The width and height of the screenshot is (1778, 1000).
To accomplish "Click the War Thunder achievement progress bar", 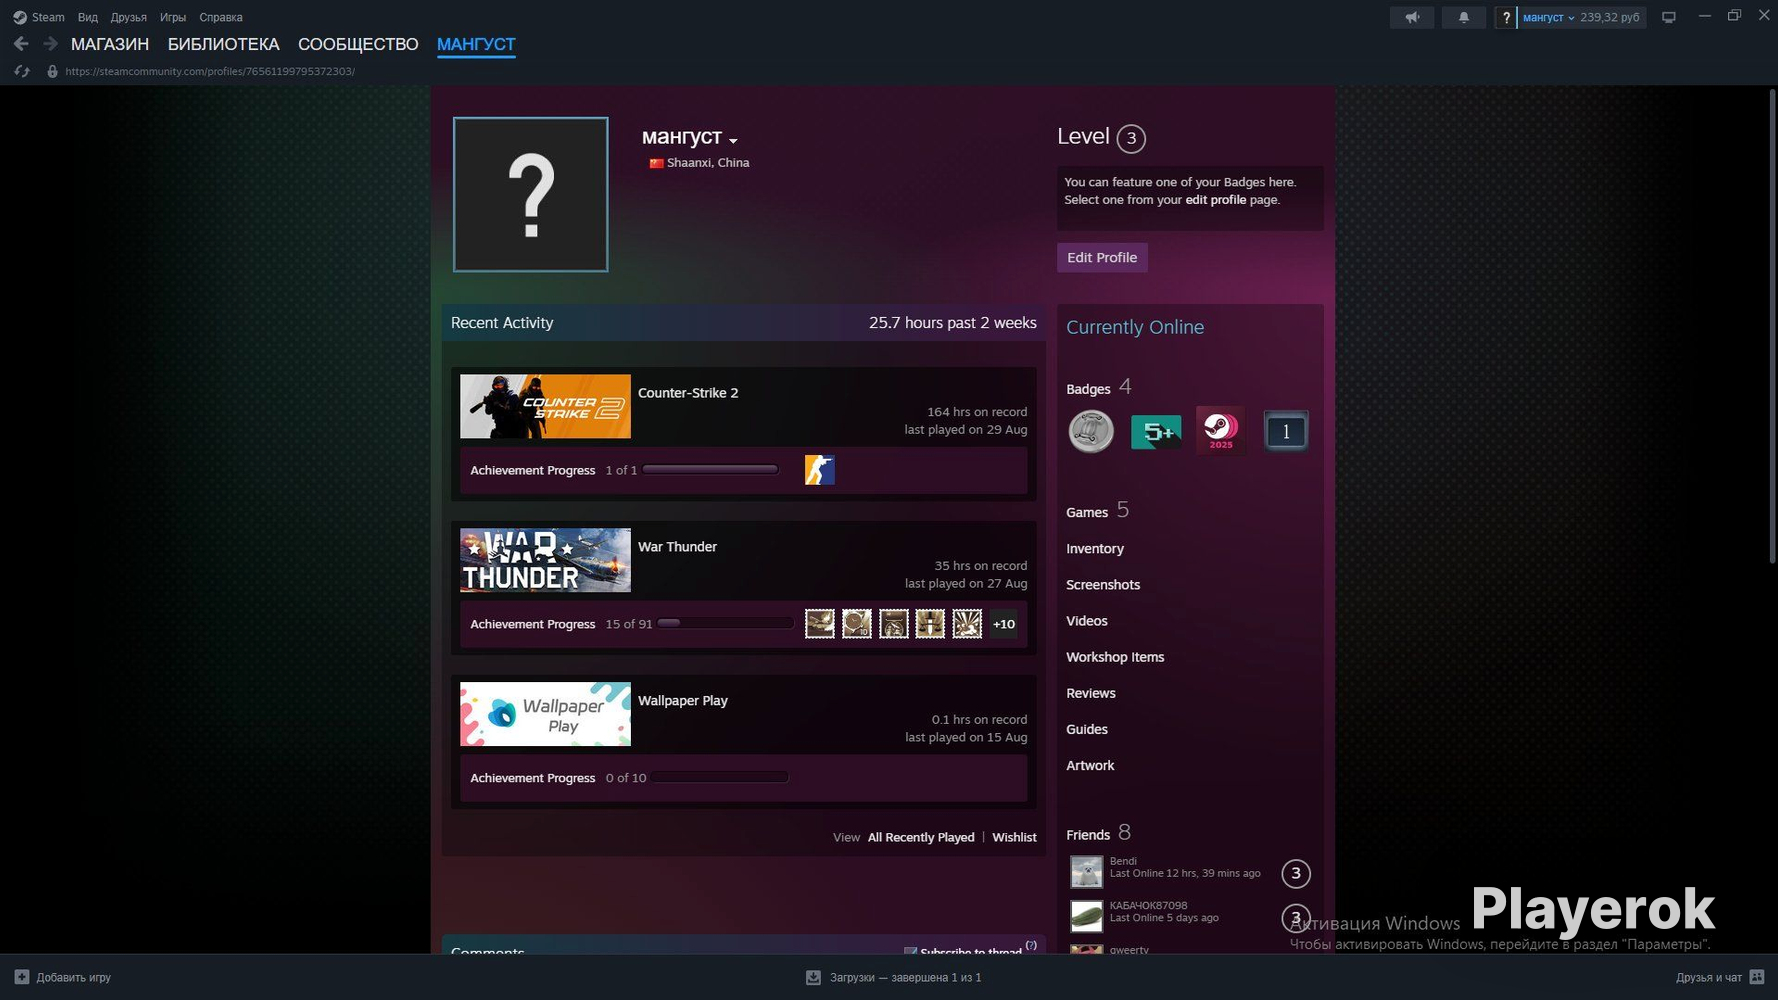I will pos(726,623).
